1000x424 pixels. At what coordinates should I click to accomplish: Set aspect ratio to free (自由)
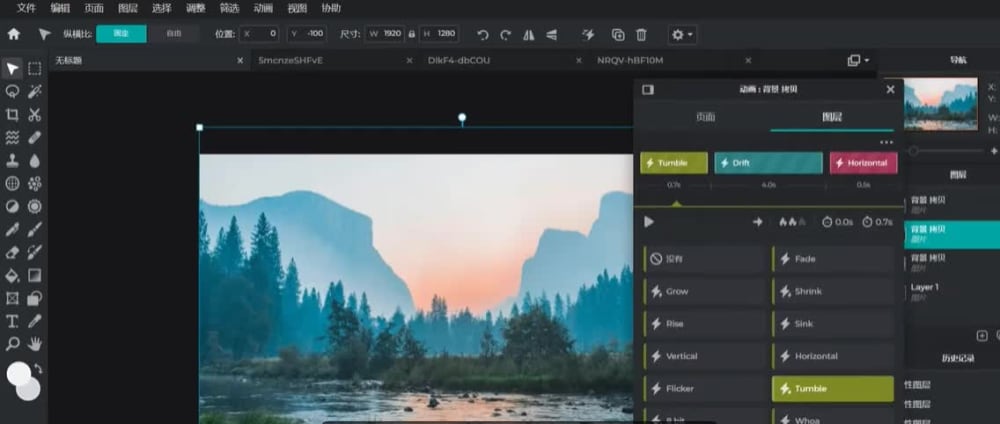(173, 34)
